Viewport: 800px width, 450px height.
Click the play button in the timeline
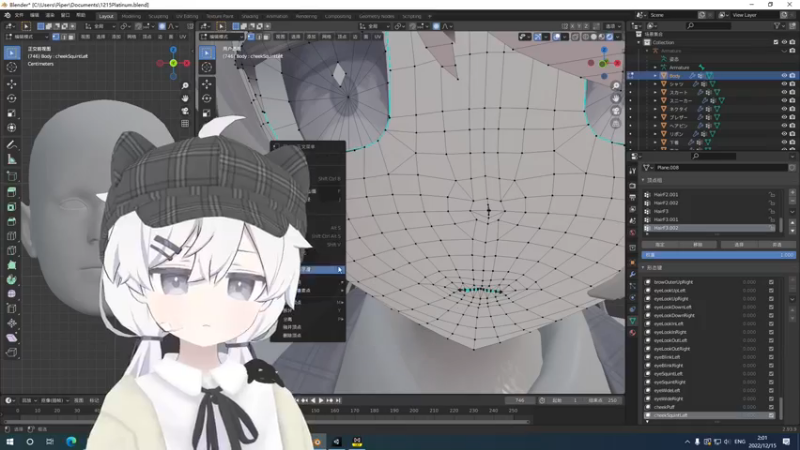point(321,401)
